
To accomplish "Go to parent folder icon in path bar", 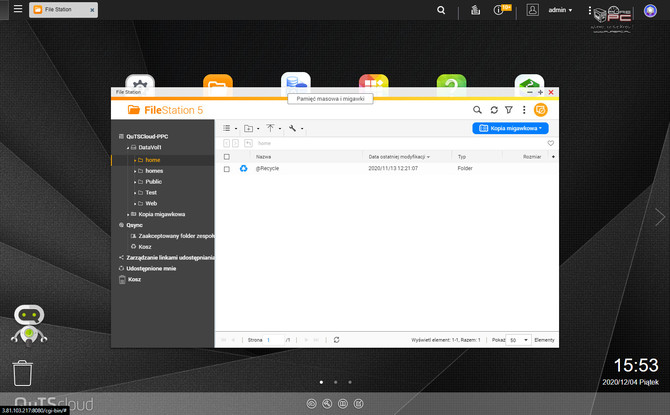I will point(248,143).
